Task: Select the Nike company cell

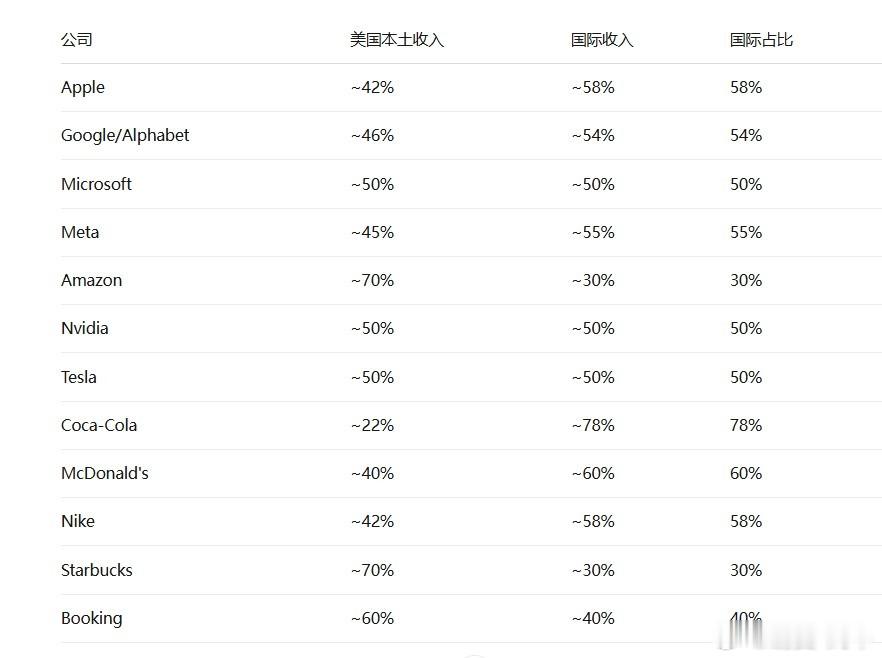Action: pyautogui.click(x=78, y=521)
